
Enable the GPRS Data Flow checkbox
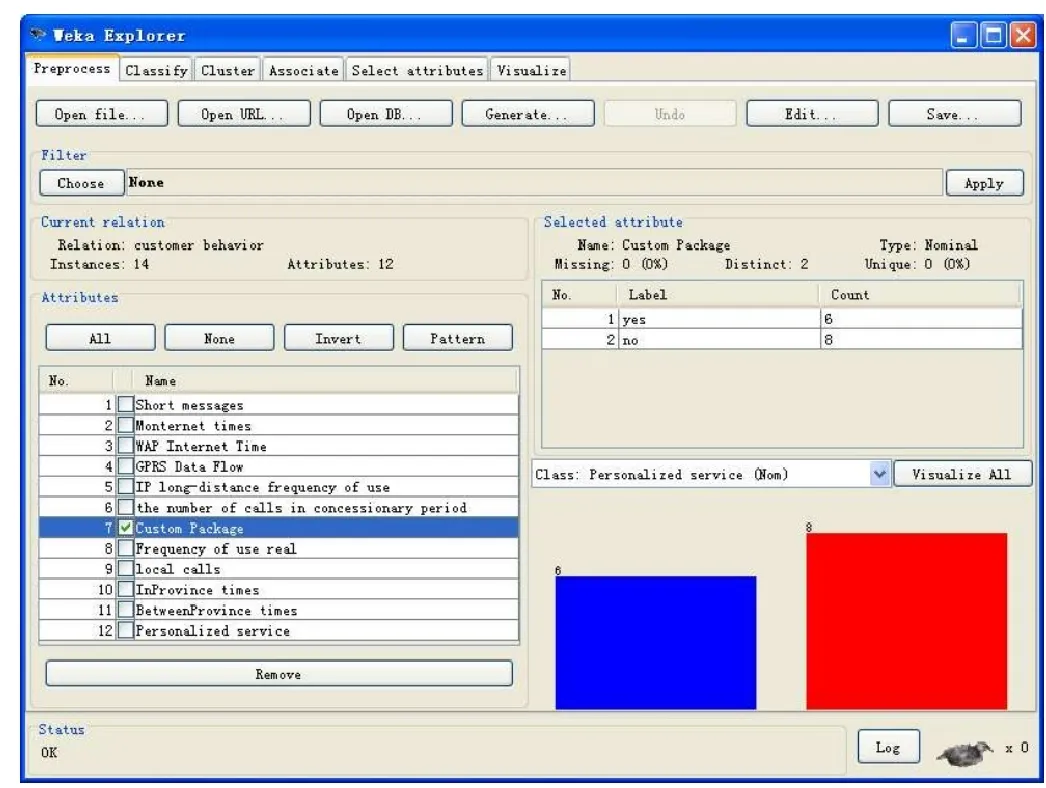(x=126, y=467)
